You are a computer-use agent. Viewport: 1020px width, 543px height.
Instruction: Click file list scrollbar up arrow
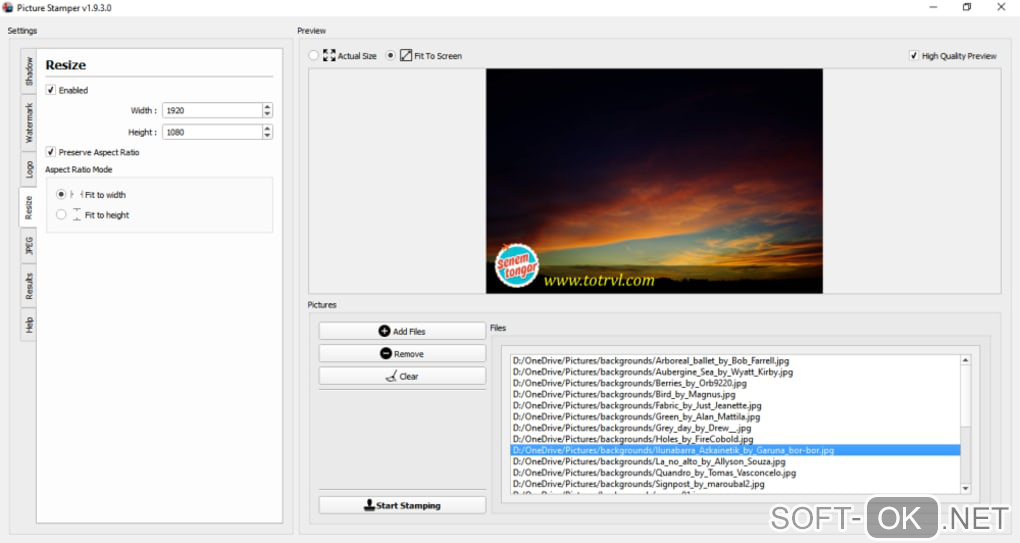click(x=965, y=360)
